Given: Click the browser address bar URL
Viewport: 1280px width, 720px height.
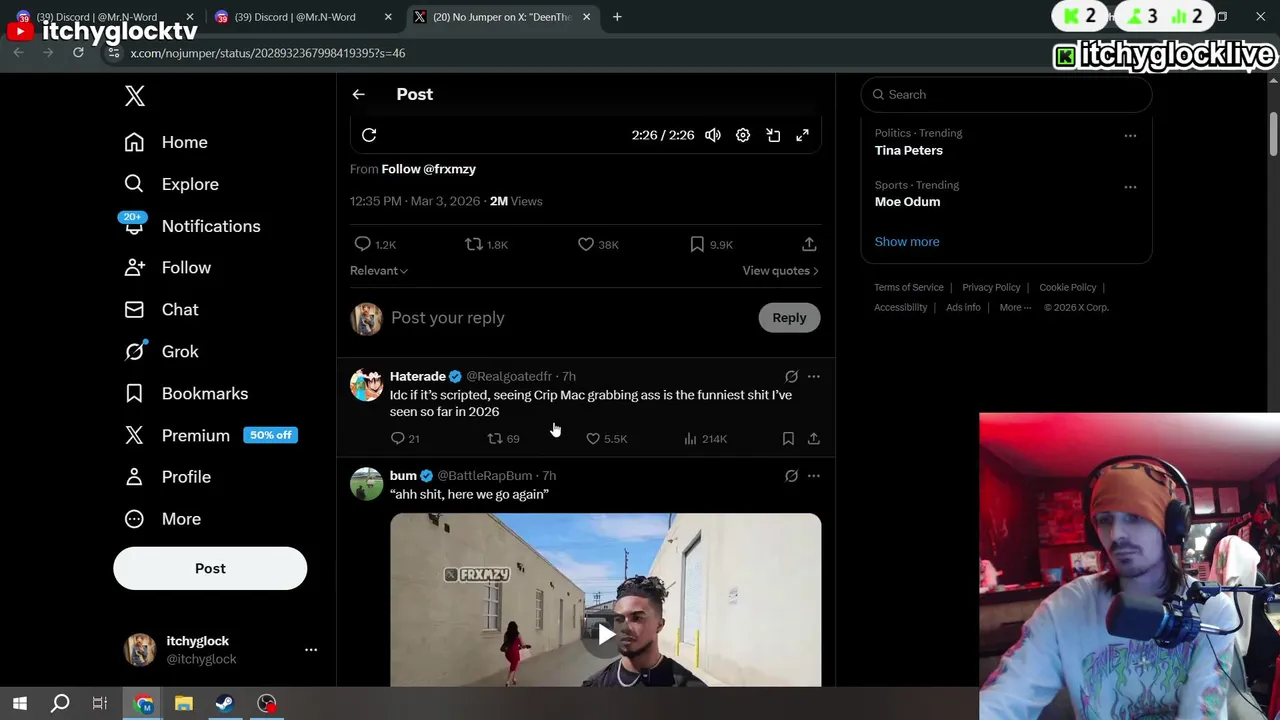Looking at the screenshot, I should [x=267, y=53].
